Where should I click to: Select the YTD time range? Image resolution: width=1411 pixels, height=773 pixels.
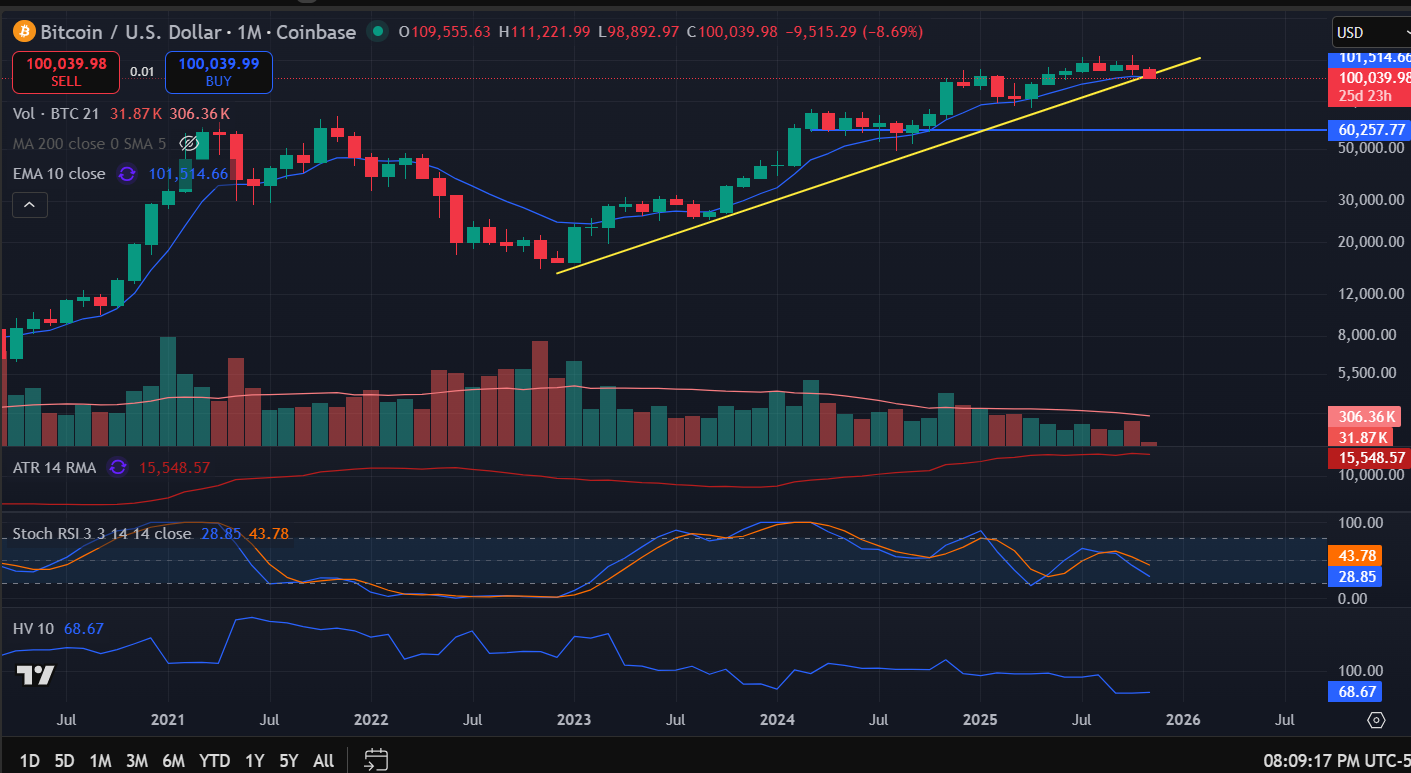(x=214, y=761)
